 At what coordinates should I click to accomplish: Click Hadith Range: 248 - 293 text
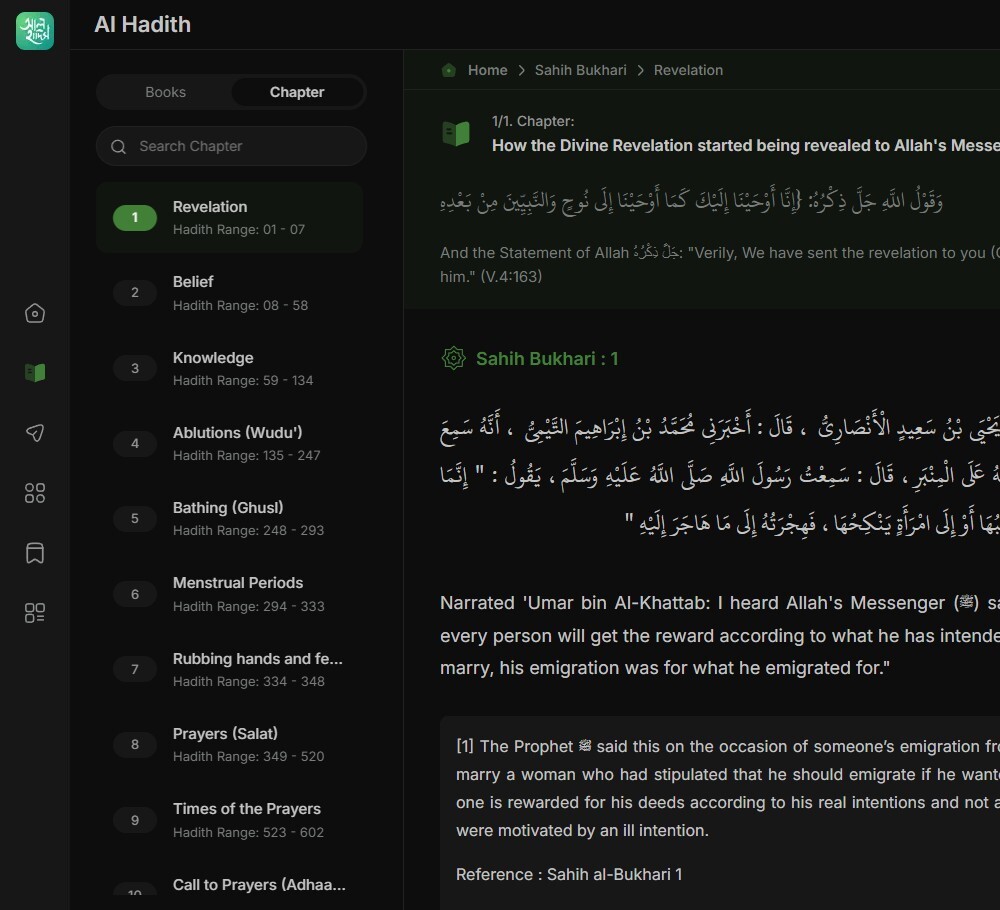pyautogui.click(x=248, y=531)
